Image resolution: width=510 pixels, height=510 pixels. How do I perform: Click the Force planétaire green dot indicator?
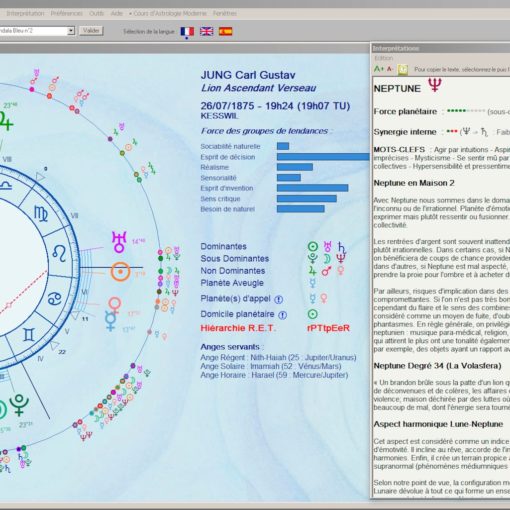click(465, 111)
